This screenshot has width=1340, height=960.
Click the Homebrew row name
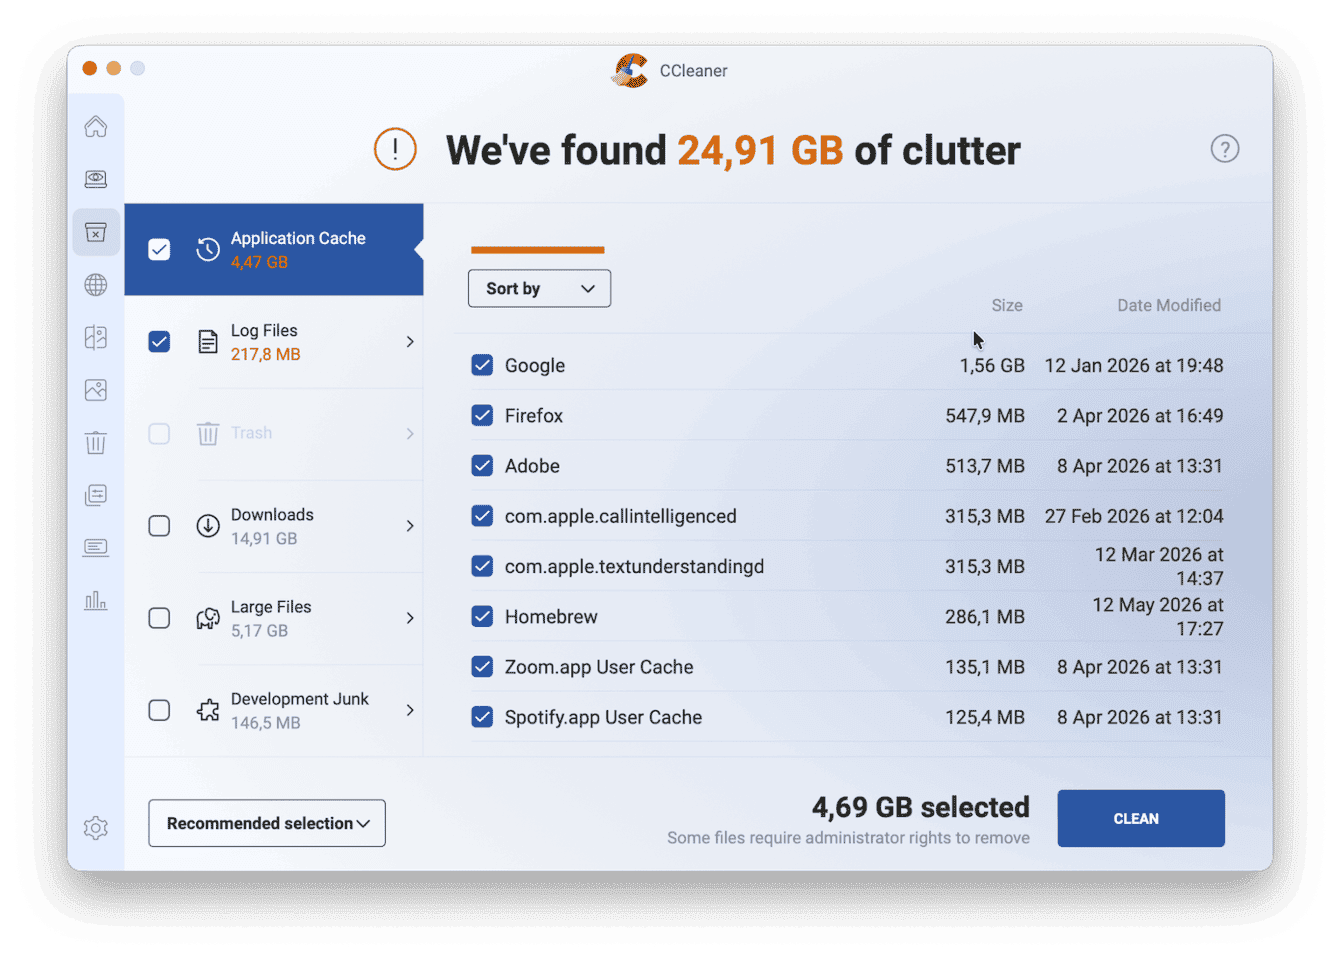(x=551, y=617)
